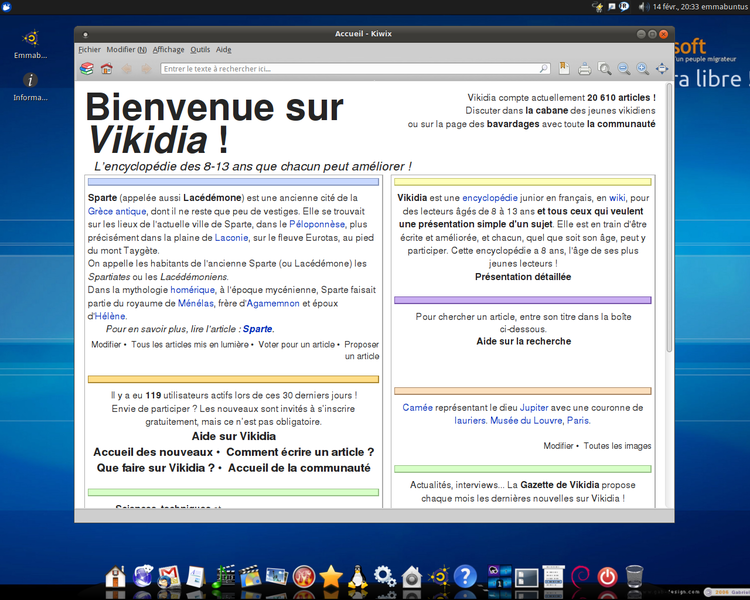Follow the Agamemnon link

click(x=273, y=303)
